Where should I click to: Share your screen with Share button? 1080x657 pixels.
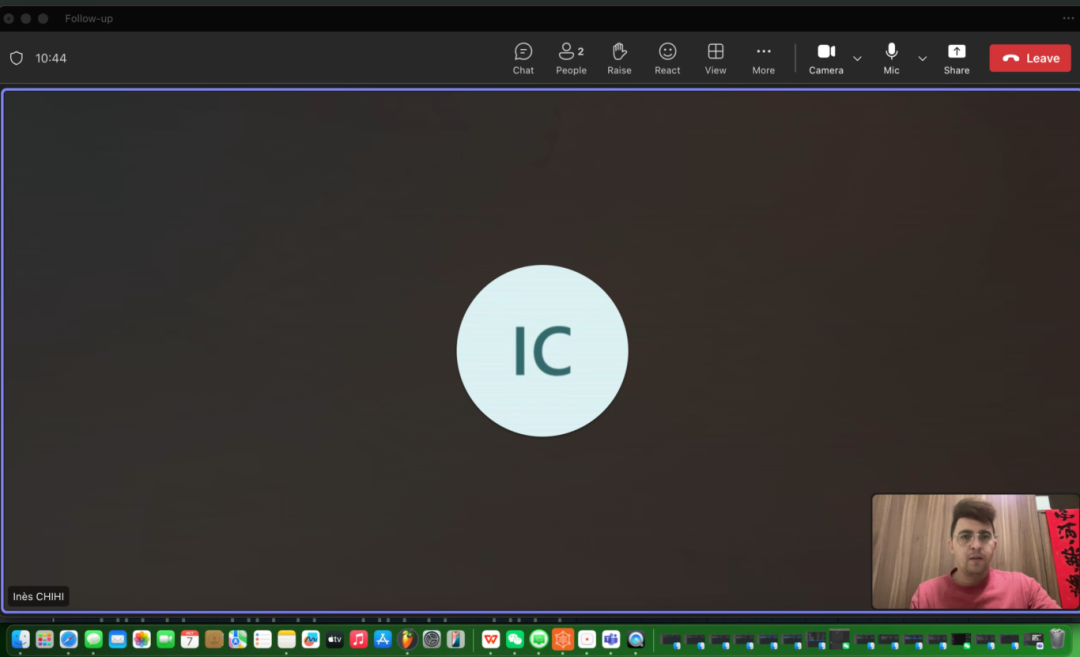956,58
